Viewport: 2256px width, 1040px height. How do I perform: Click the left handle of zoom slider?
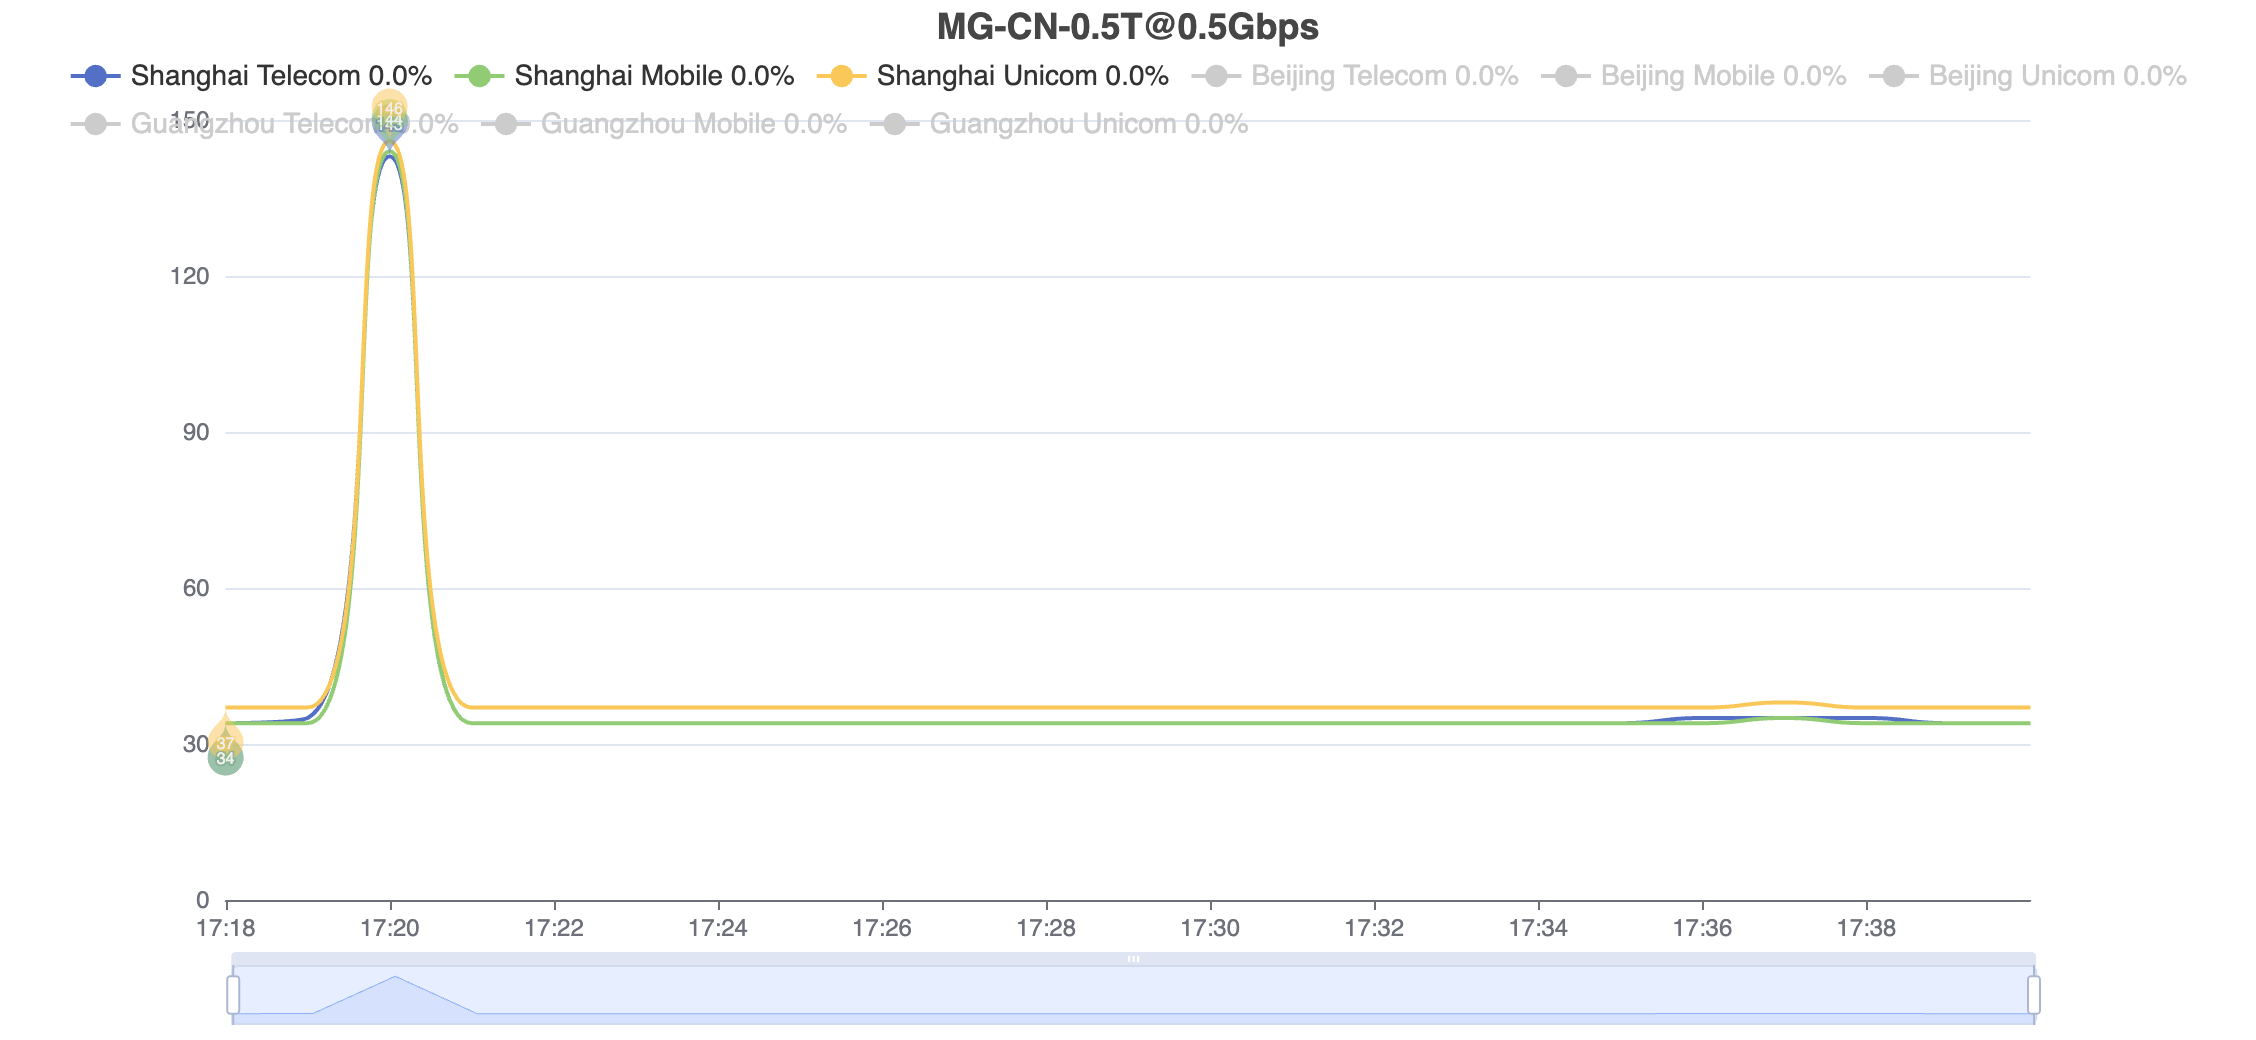pos(233,995)
